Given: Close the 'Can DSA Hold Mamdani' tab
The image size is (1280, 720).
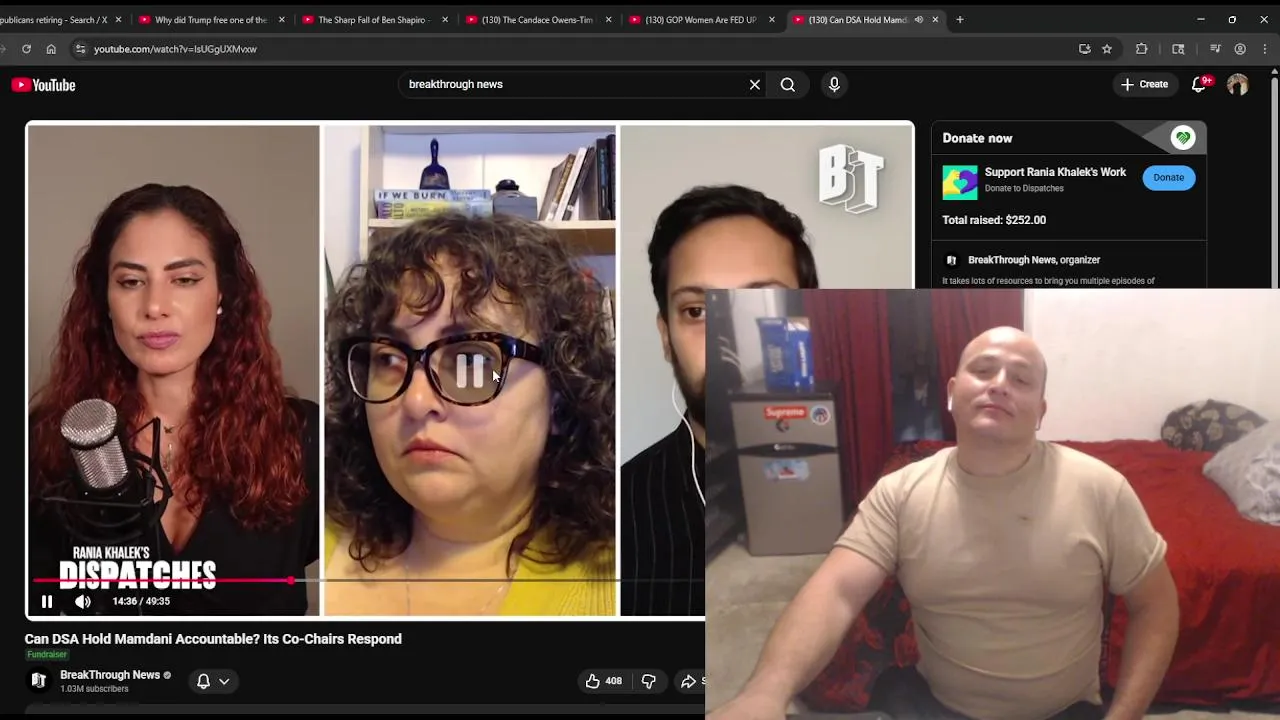Looking at the screenshot, I should tap(935, 20).
